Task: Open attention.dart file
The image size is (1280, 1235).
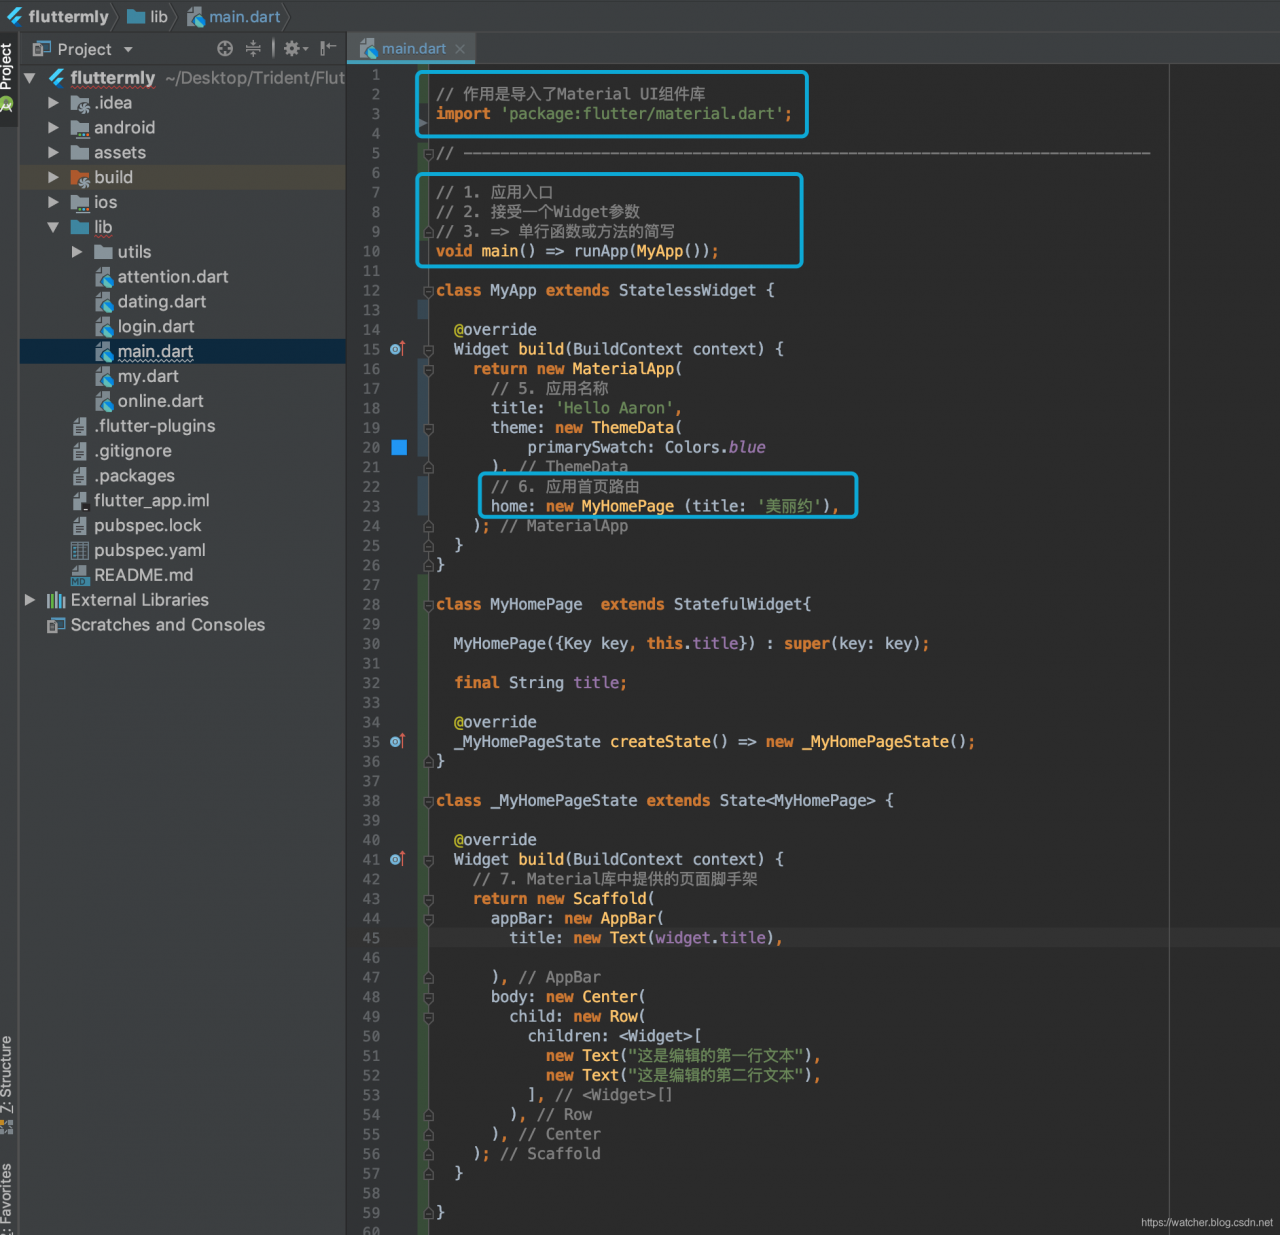Action: click(172, 277)
